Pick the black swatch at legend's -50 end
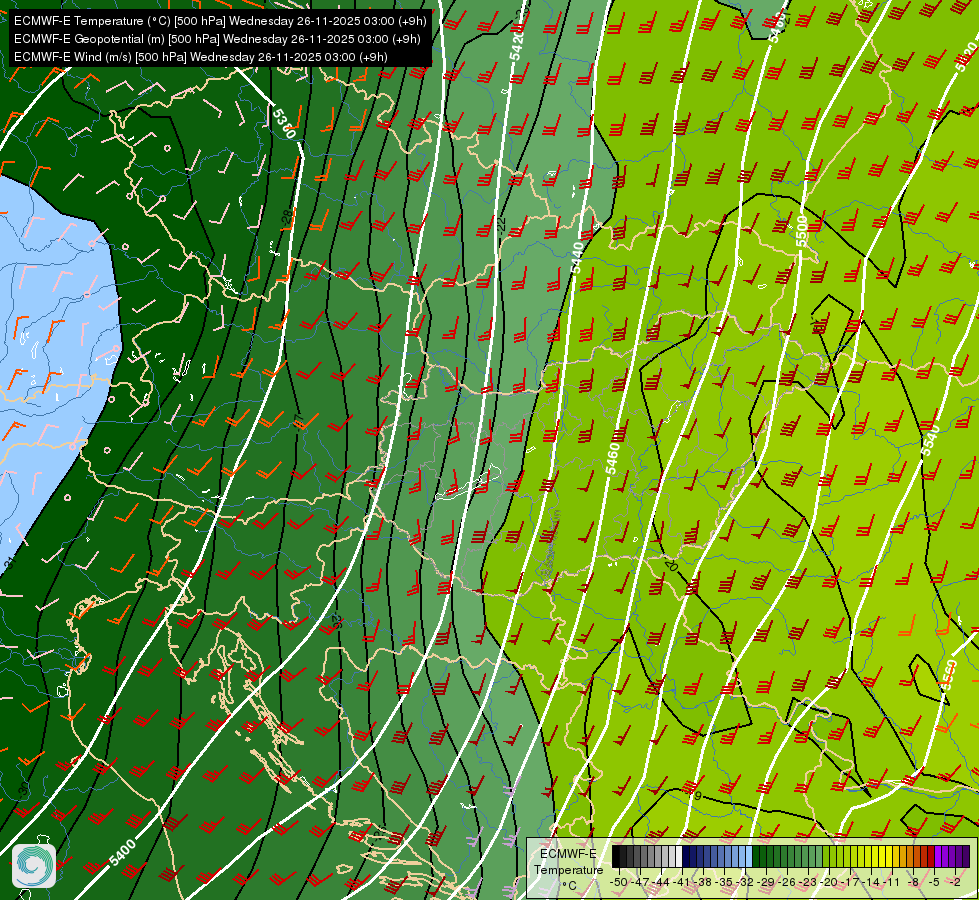 point(616,856)
